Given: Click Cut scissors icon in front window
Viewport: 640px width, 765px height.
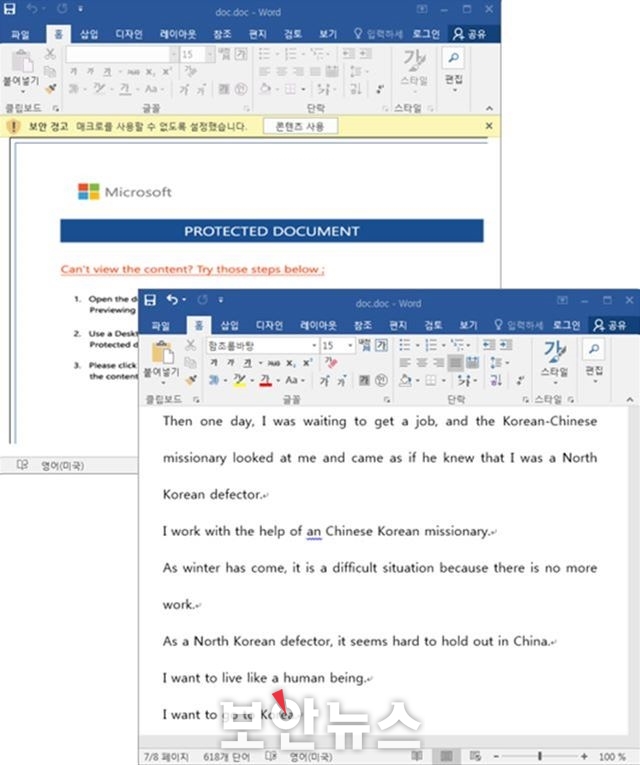Looking at the screenshot, I should tap(190, 345).
